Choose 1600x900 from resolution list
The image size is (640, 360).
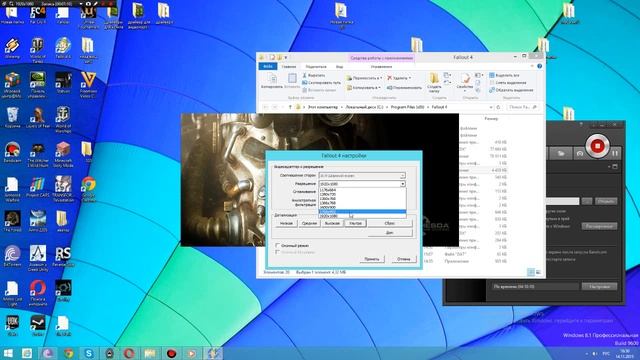coord(362,207)
